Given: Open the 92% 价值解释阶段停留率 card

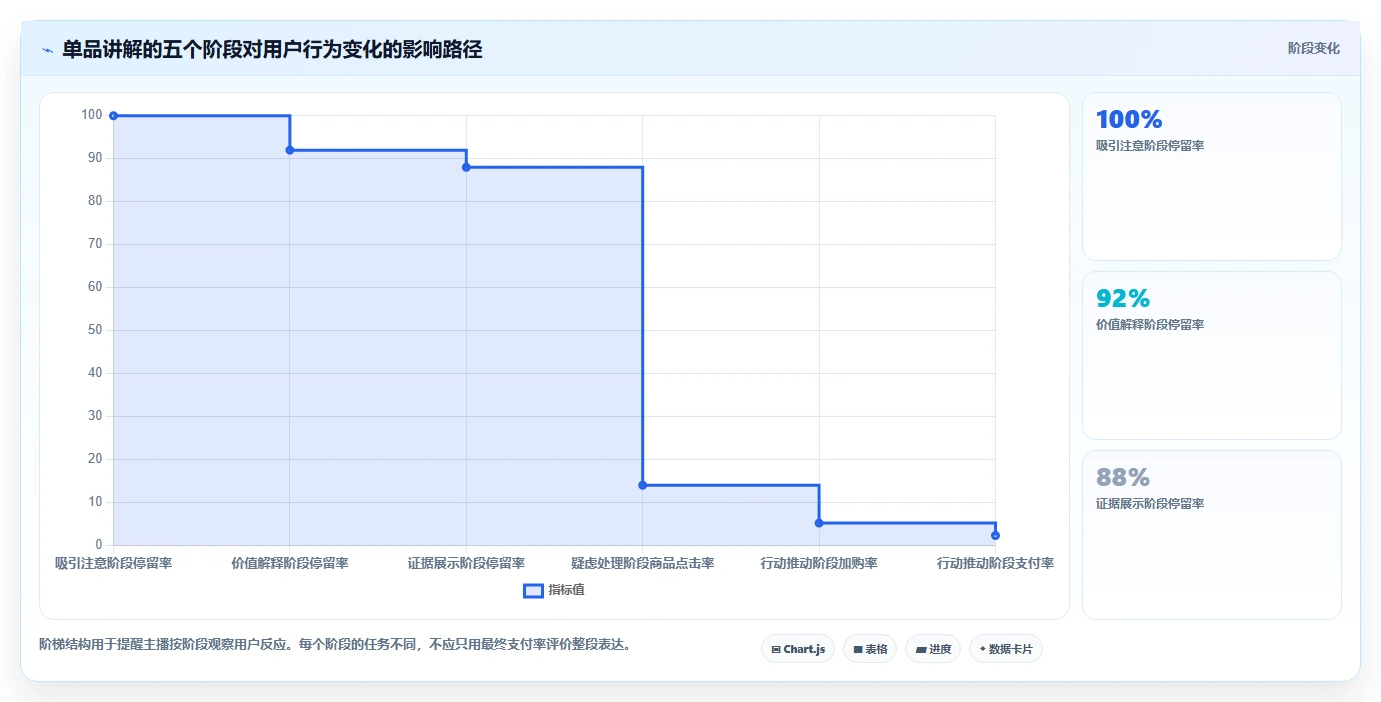Looking at the screenshot, I should [1211, 355].
